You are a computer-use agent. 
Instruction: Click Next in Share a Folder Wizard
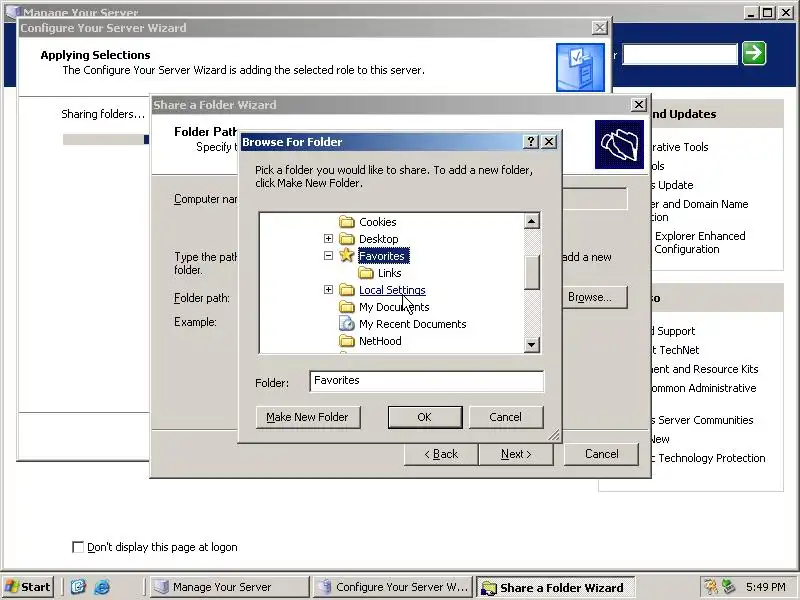coord(516,454)
